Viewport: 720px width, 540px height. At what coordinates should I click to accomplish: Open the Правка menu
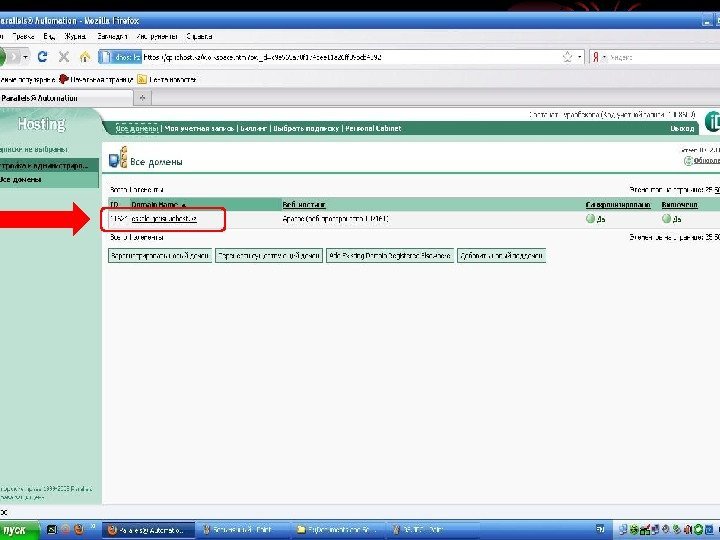(23, 36)
